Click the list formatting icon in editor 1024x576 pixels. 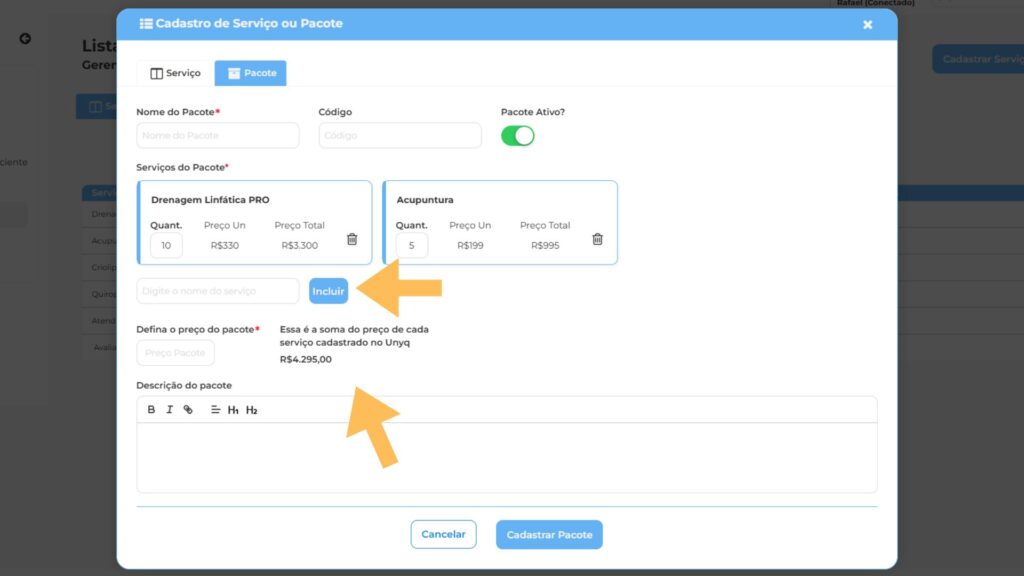215,410
